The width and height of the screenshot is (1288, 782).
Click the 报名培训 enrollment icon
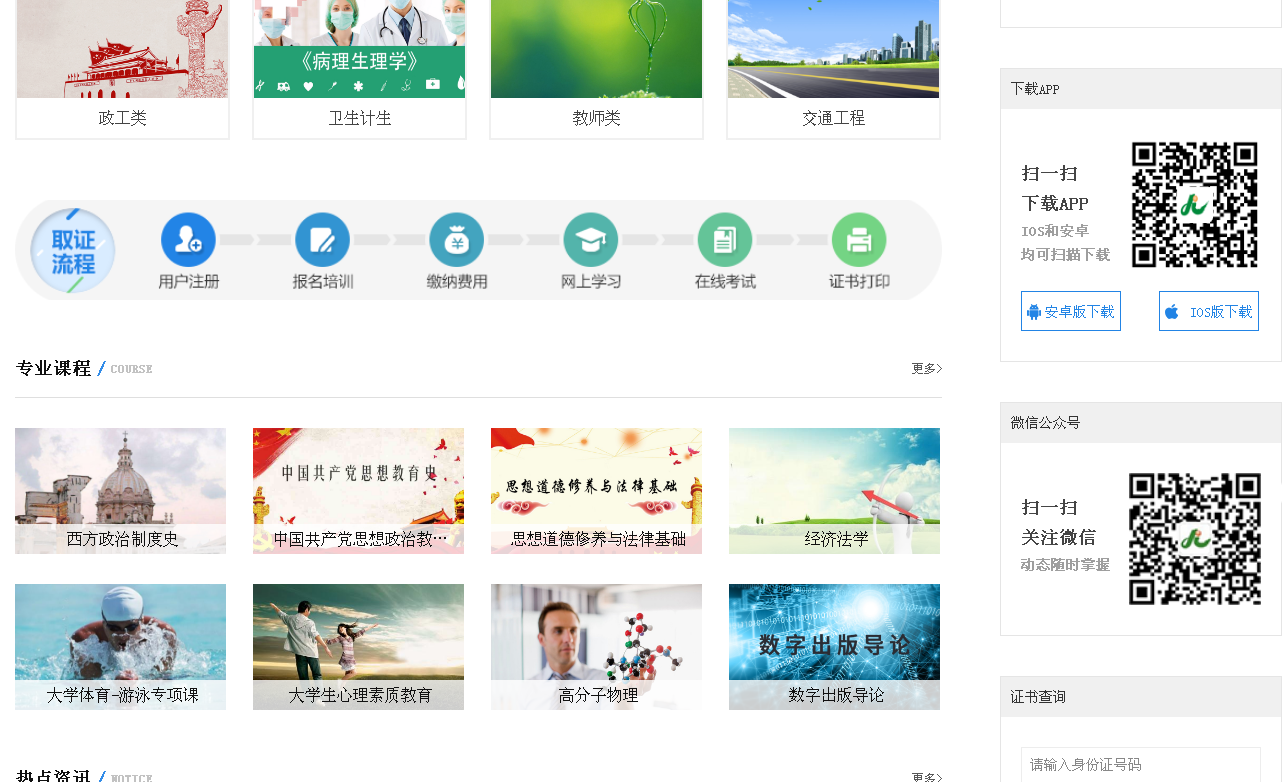pyautogui.click(x=322, y=240)
